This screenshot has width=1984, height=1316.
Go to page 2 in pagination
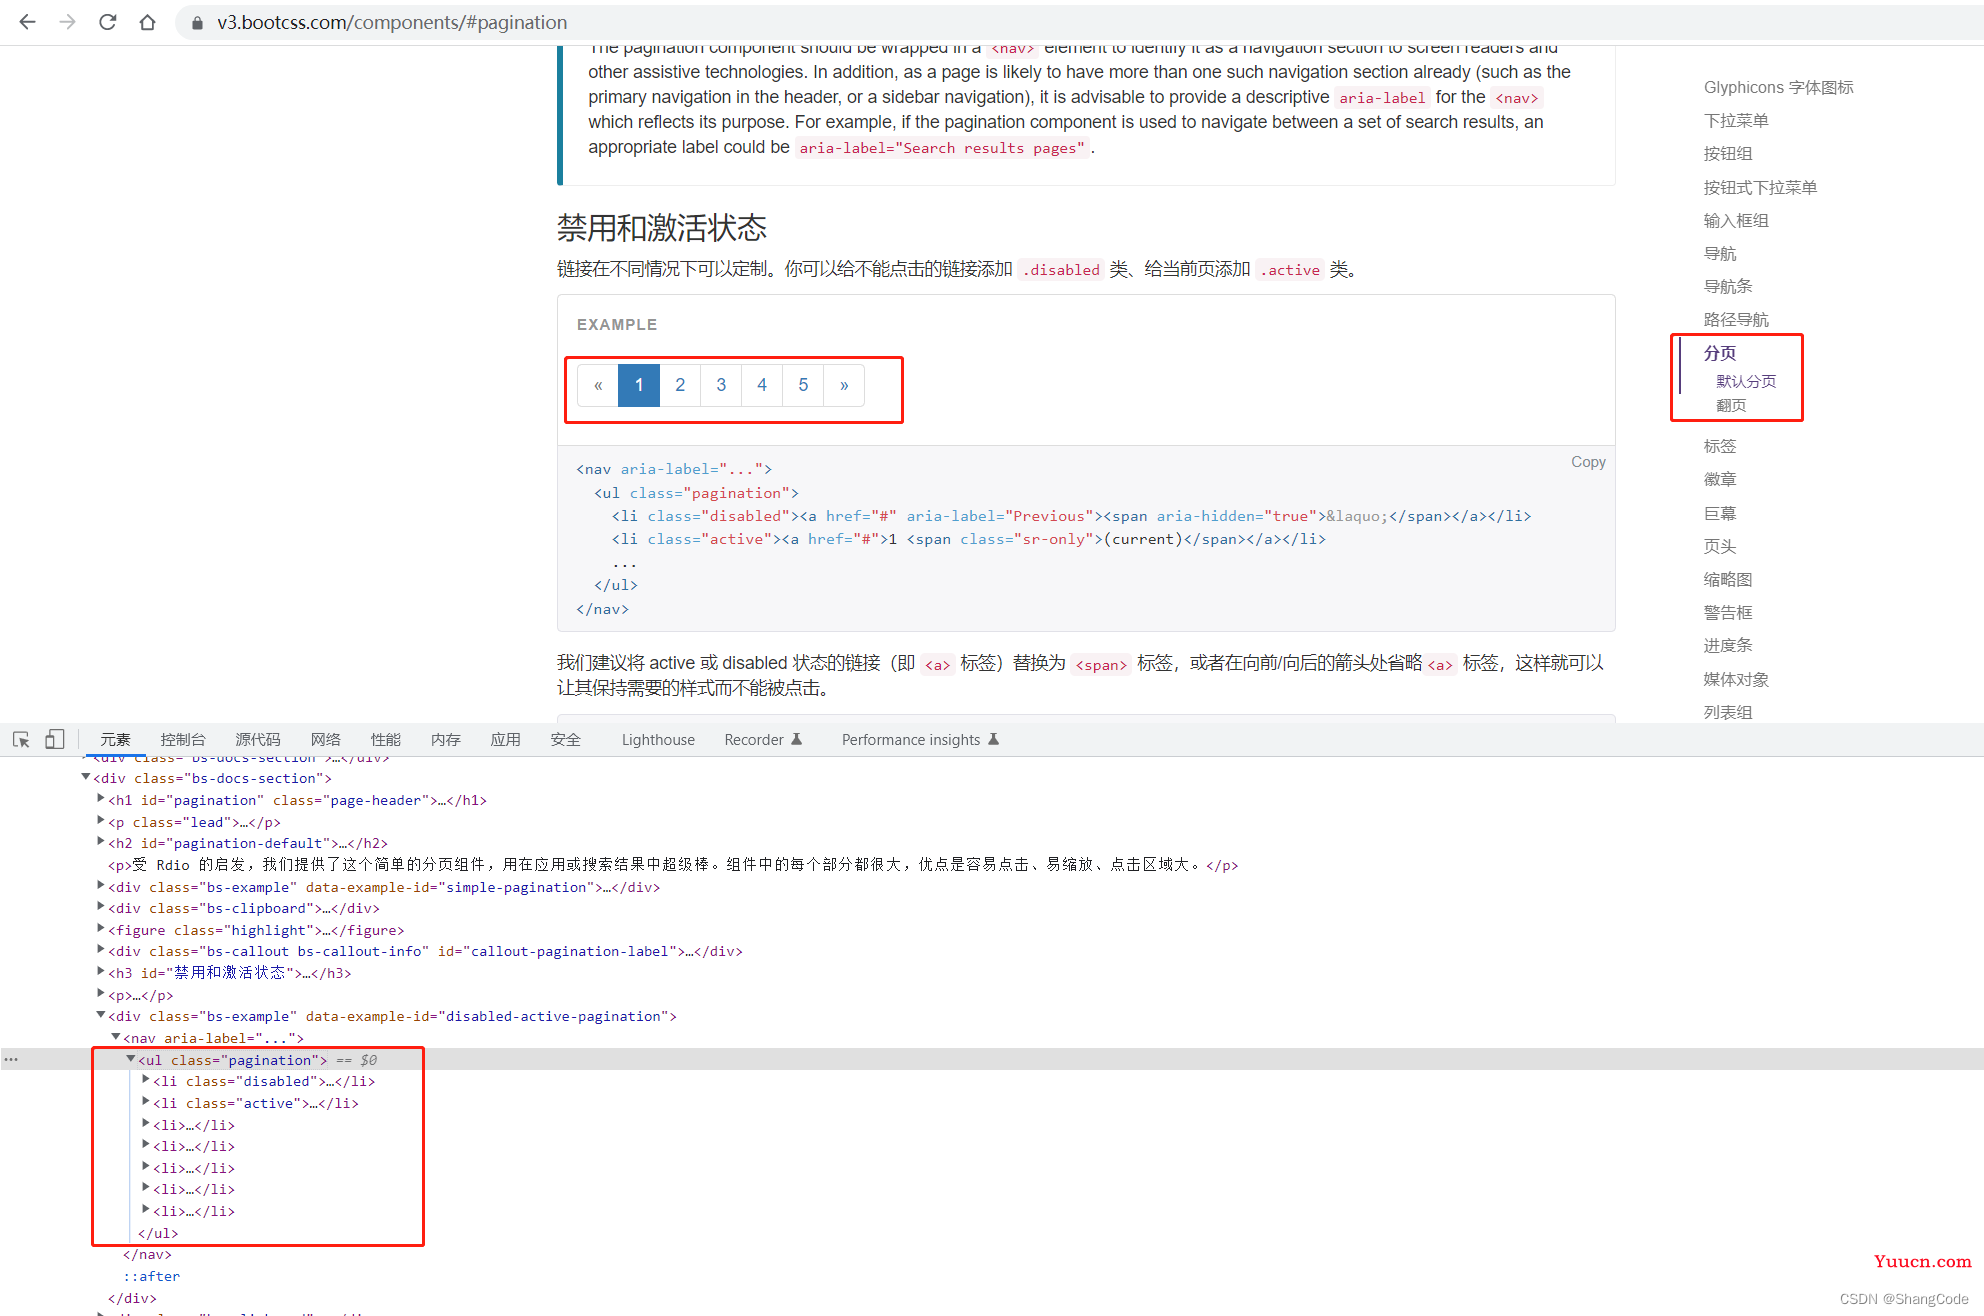680,385
